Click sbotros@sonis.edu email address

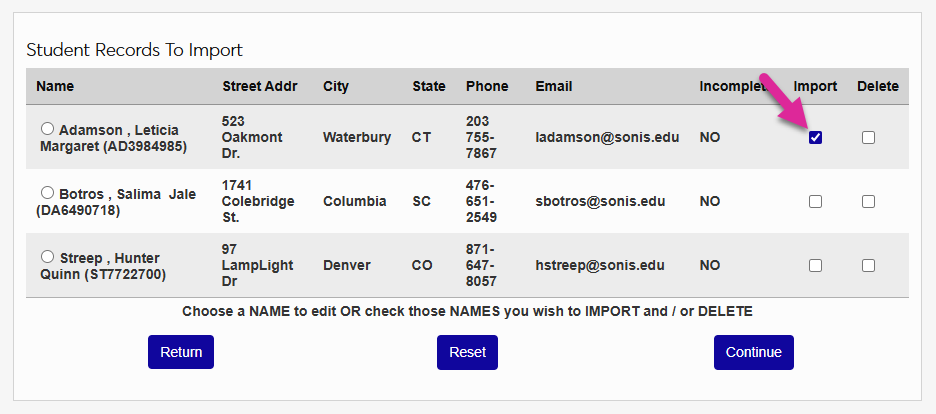[x=600, y=201]
